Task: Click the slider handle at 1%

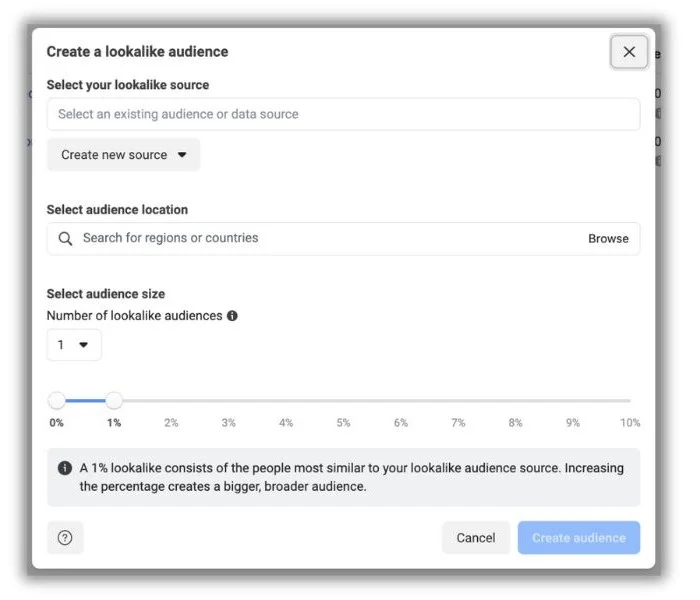Action: [114, 400]
